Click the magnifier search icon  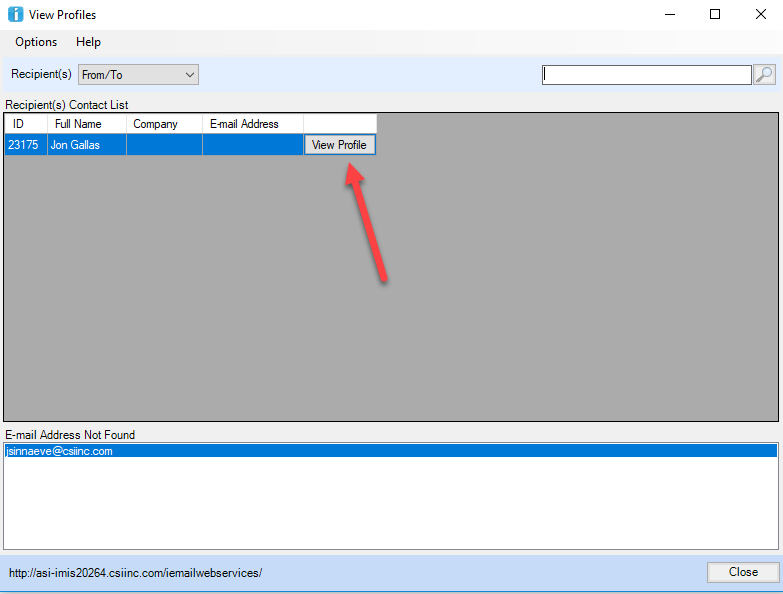764,75
